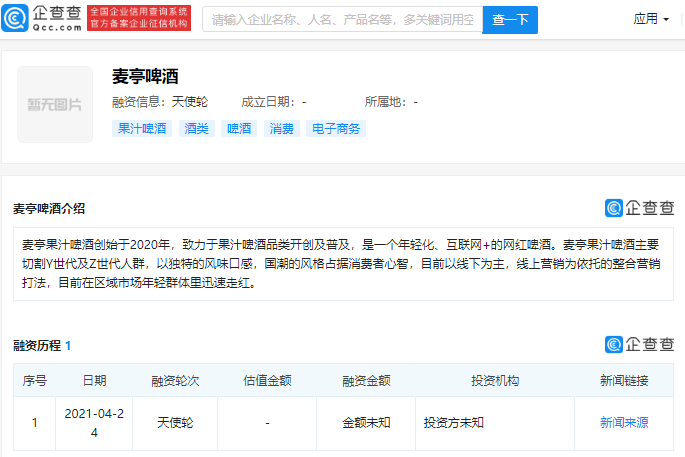Click the red official credit agency banner
Image resolution: width=685 pixels, height=457 pixels.
tap(139, 18)
